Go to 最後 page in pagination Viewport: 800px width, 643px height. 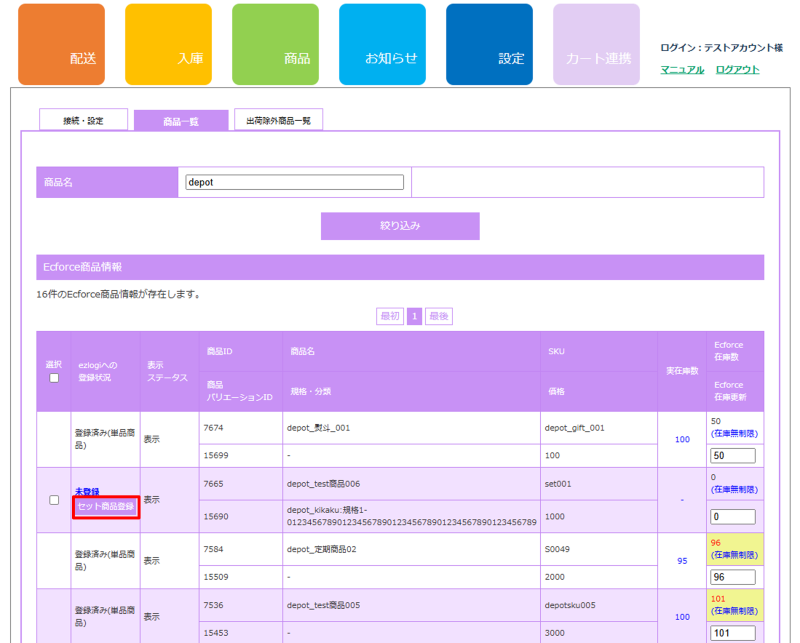pyautogui.click(x=439, y=316)
